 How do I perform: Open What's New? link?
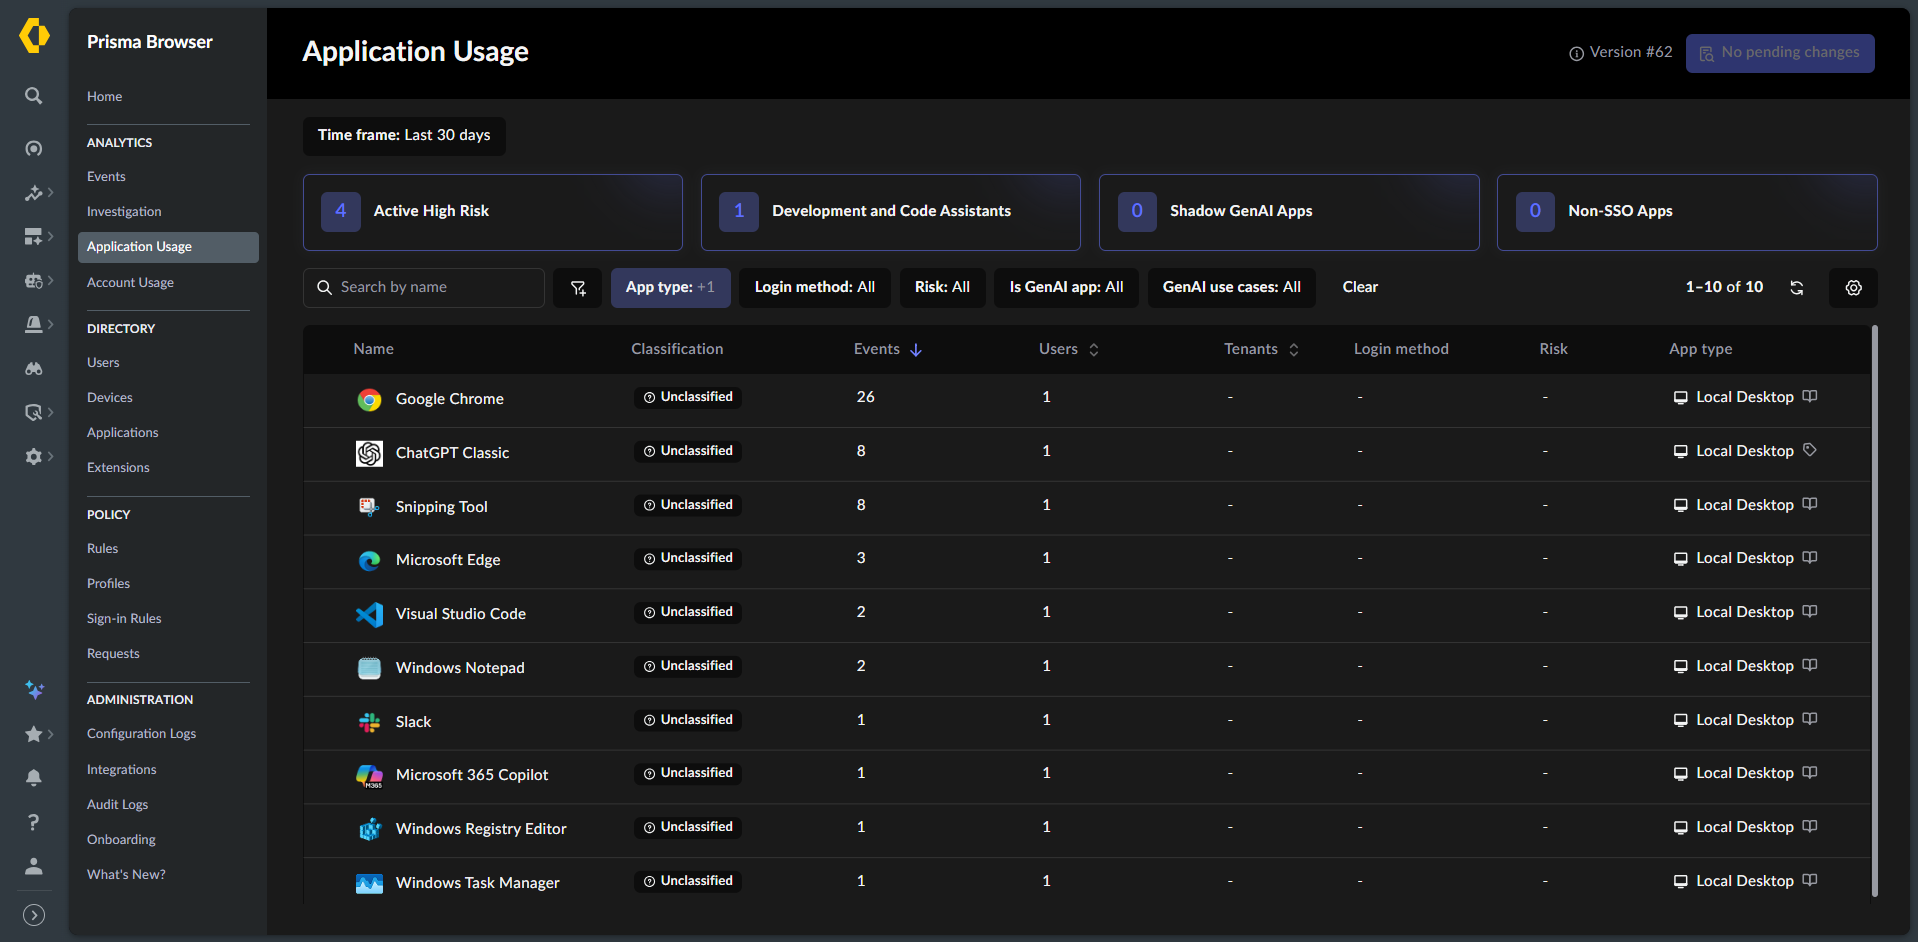pyautogui.click(x=126, y=875)
